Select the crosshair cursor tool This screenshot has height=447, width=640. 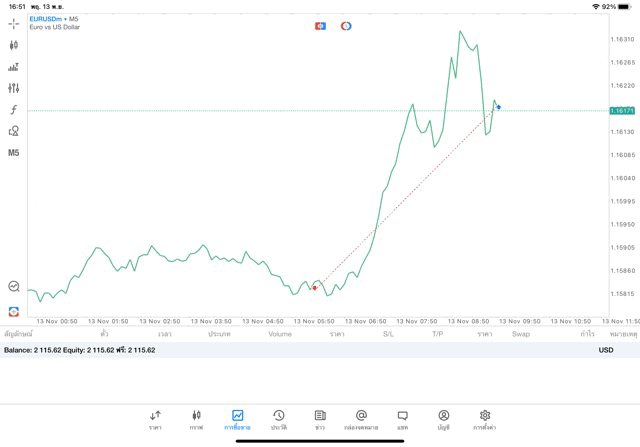13,23
